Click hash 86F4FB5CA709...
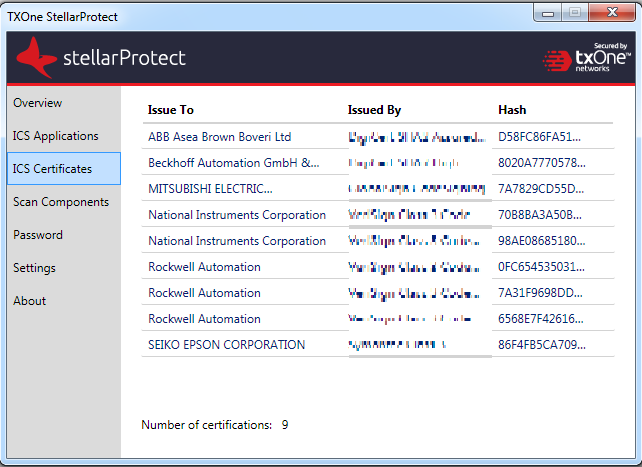Image resolution: width=642 pixels, height=467 pixels. click(x=542, y=345)
